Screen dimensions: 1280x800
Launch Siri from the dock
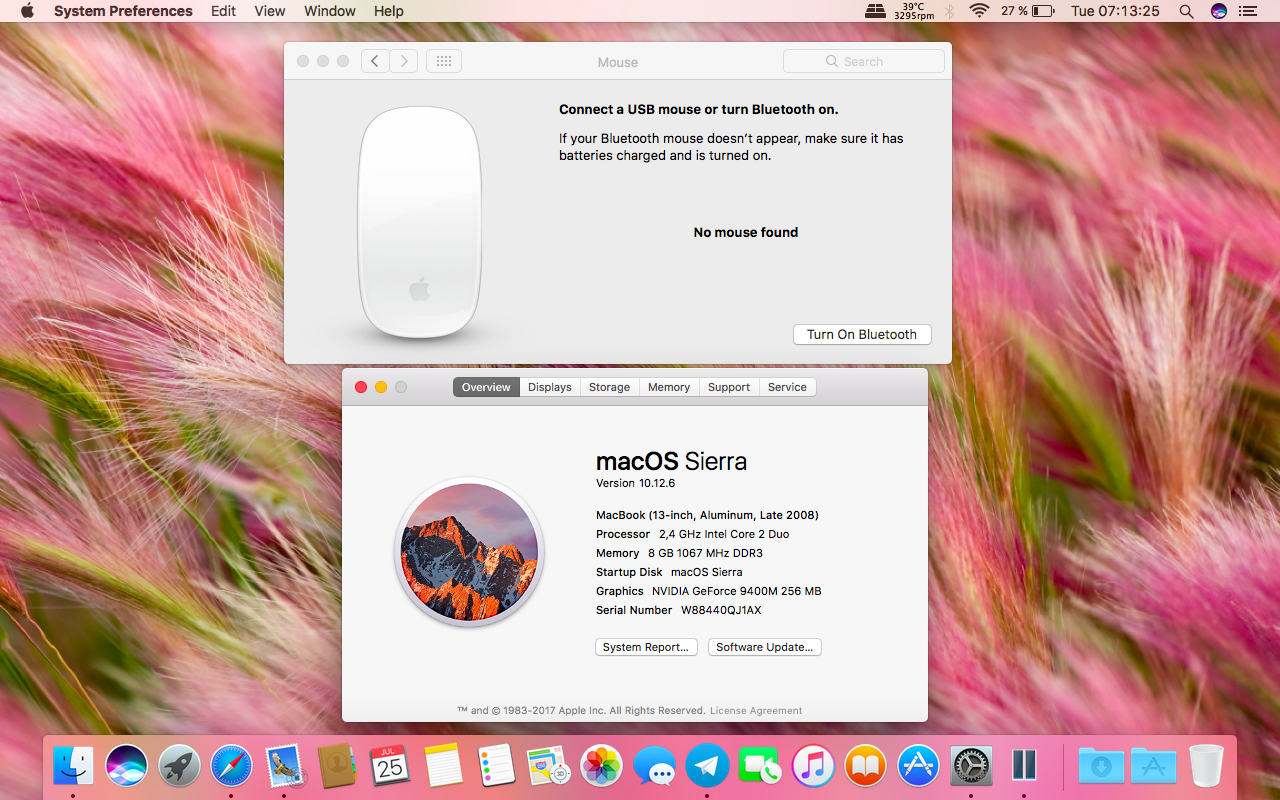127,767
